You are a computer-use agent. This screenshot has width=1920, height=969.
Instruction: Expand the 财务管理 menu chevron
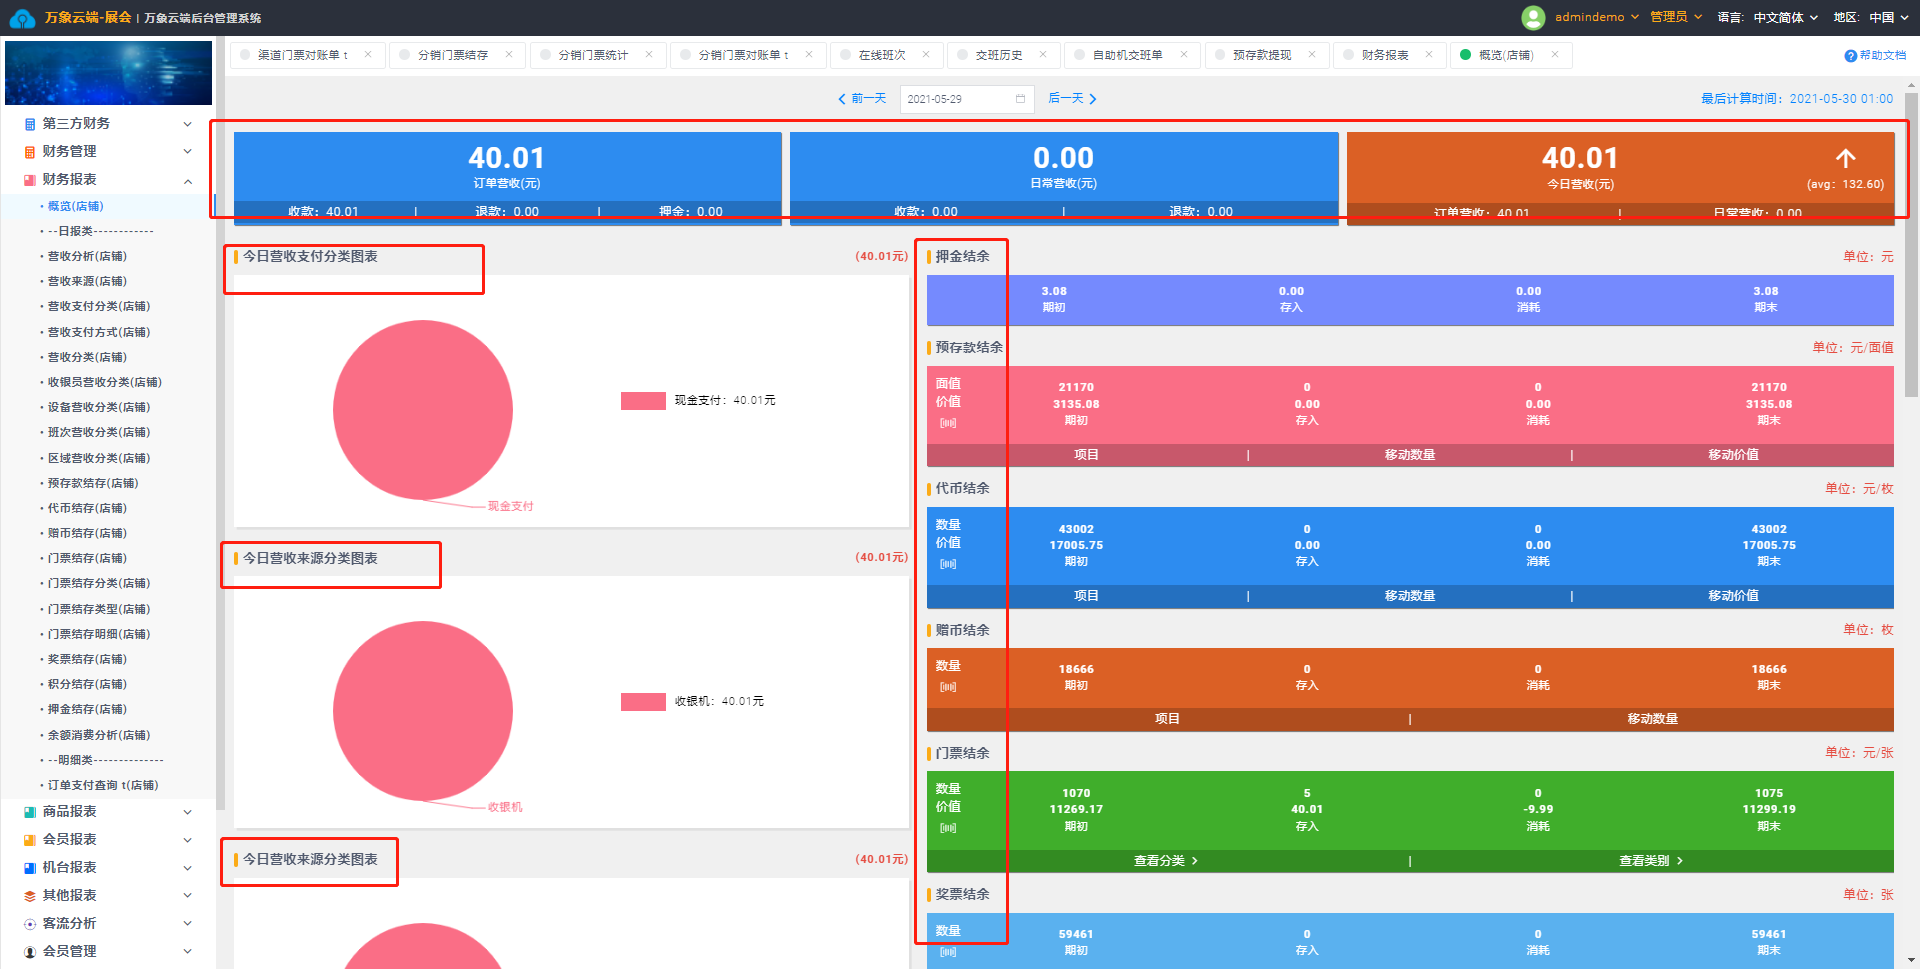(x=187, y=152)
